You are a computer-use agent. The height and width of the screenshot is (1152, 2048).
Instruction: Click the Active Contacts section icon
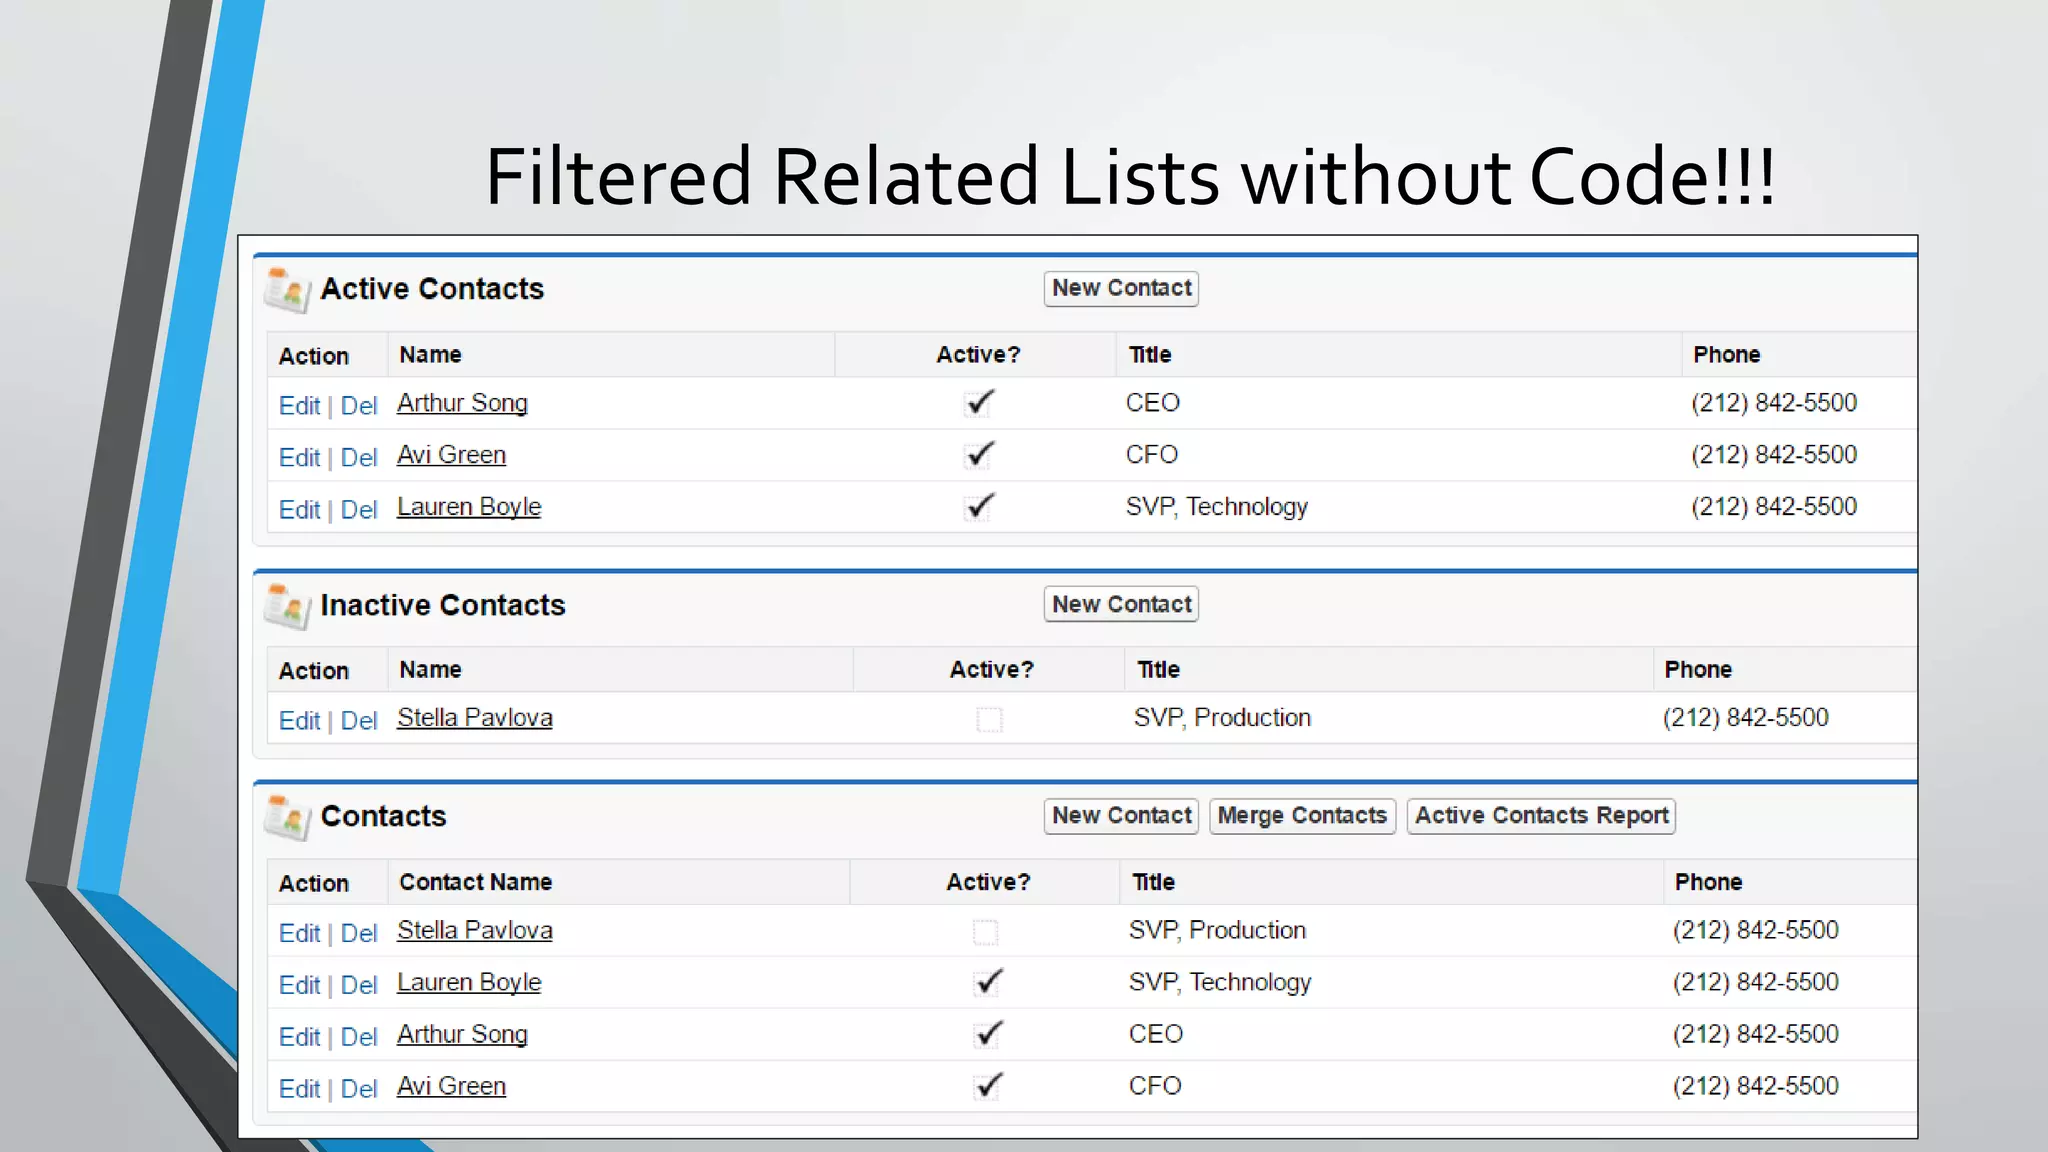(288, 290)
